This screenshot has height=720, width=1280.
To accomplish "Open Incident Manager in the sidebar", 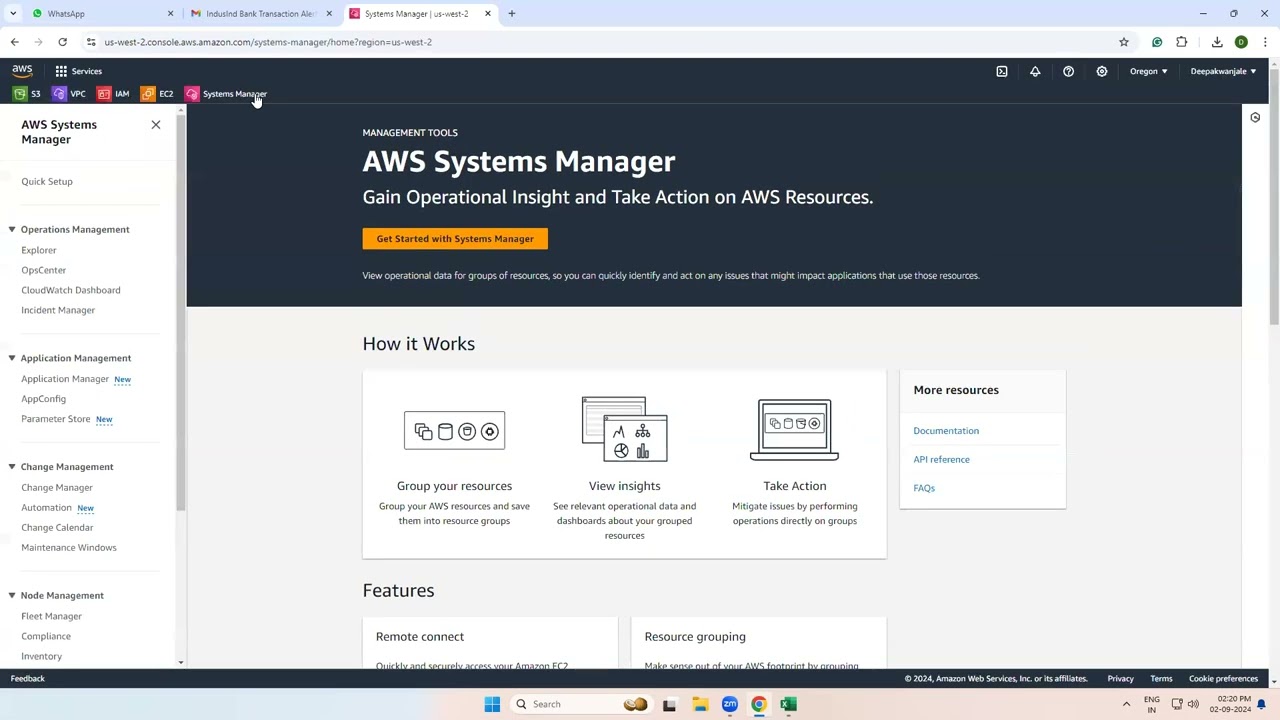I will (x=58, y=310).
